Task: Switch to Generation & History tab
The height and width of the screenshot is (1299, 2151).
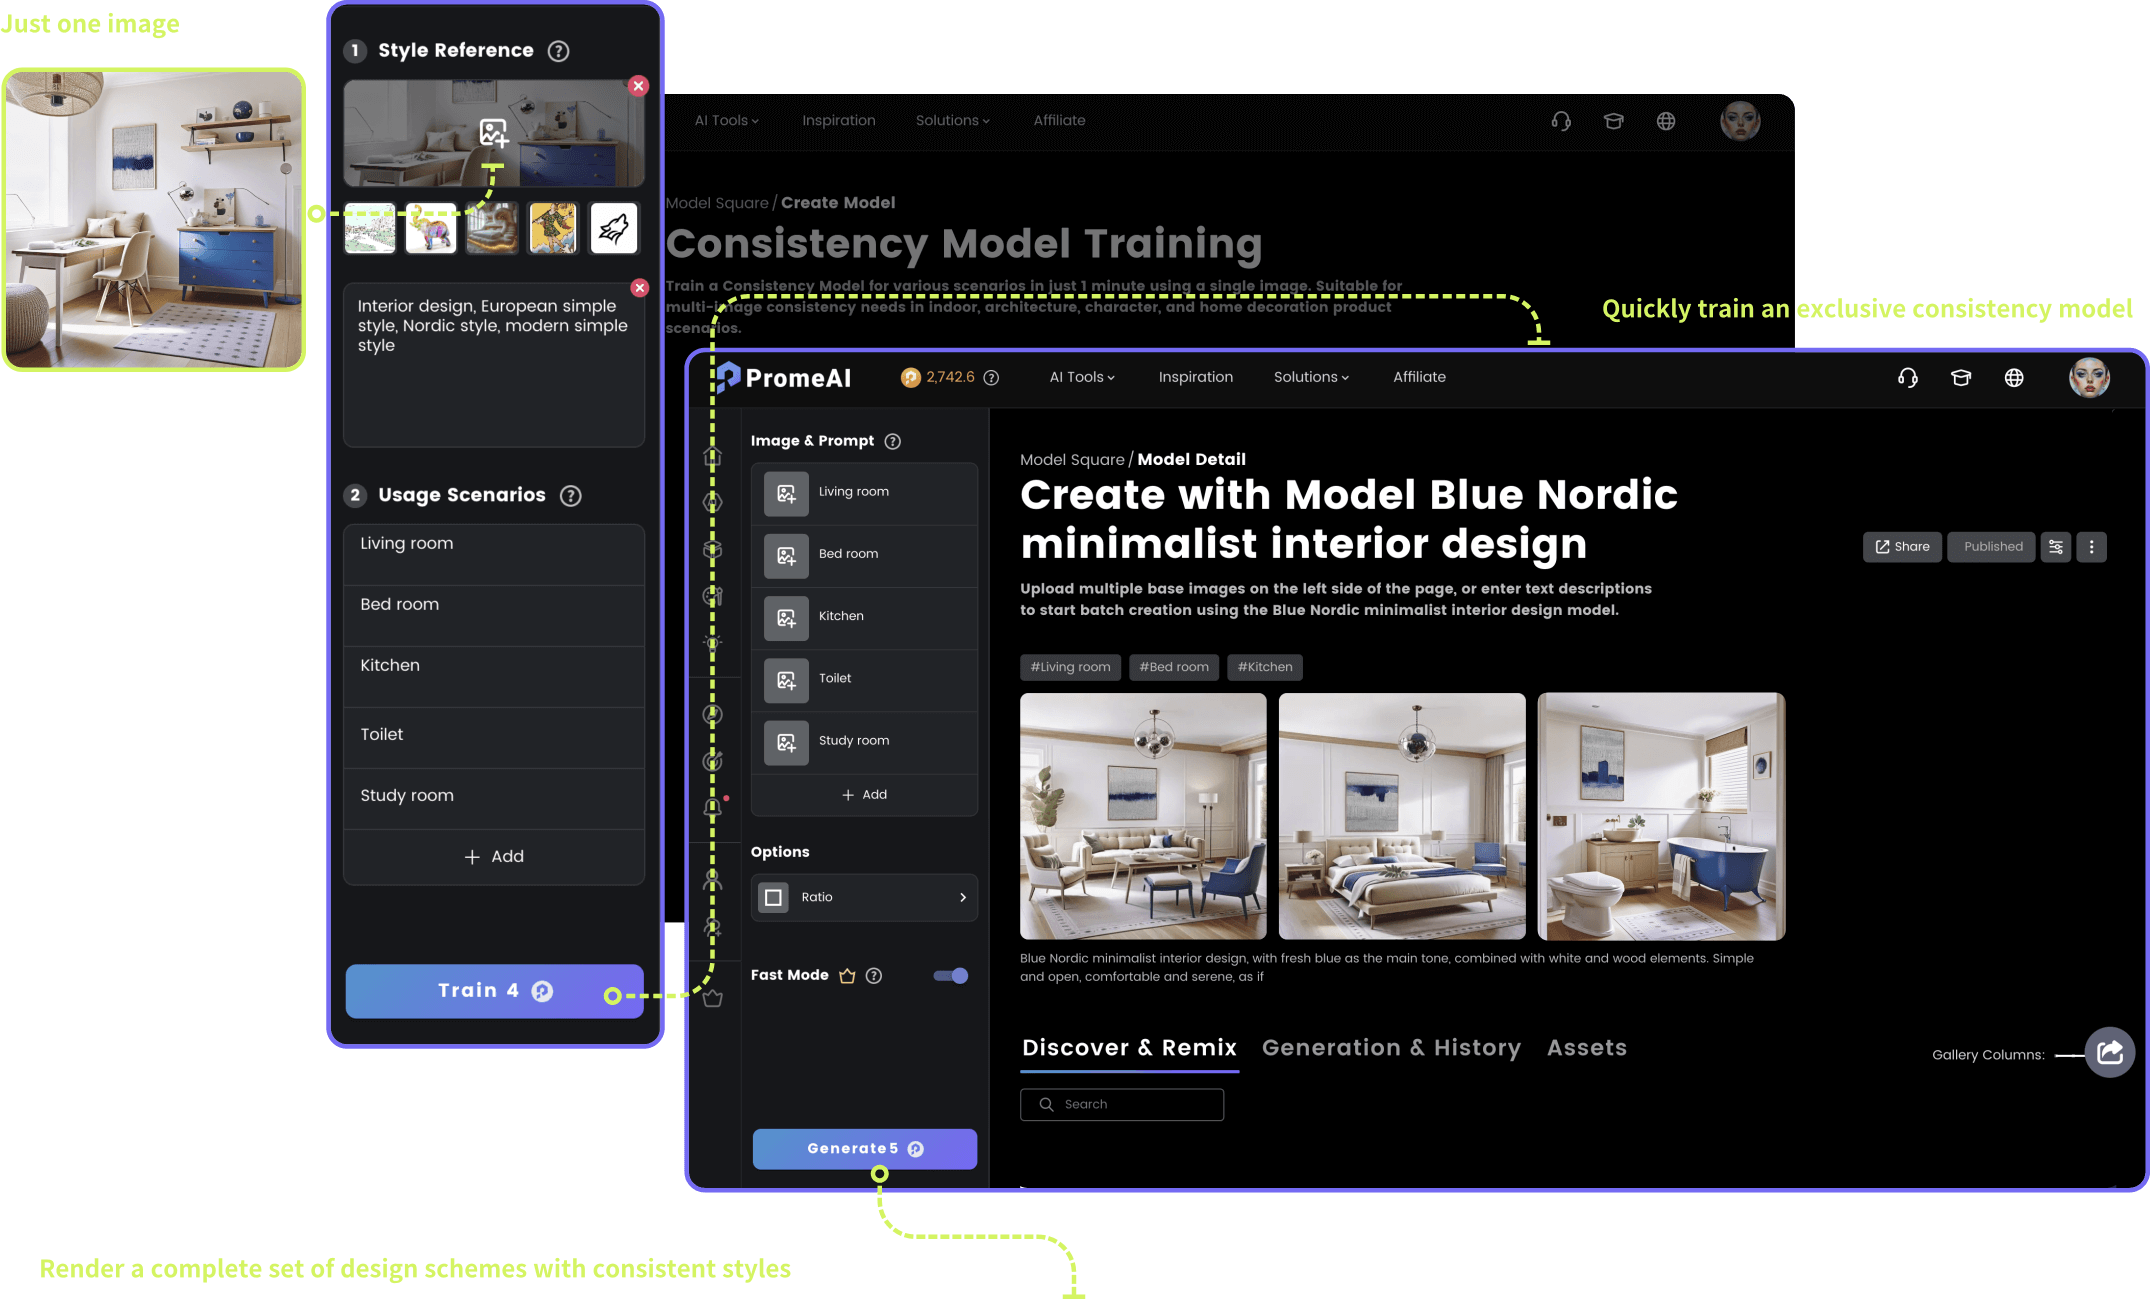Action: (1391, 1048)
